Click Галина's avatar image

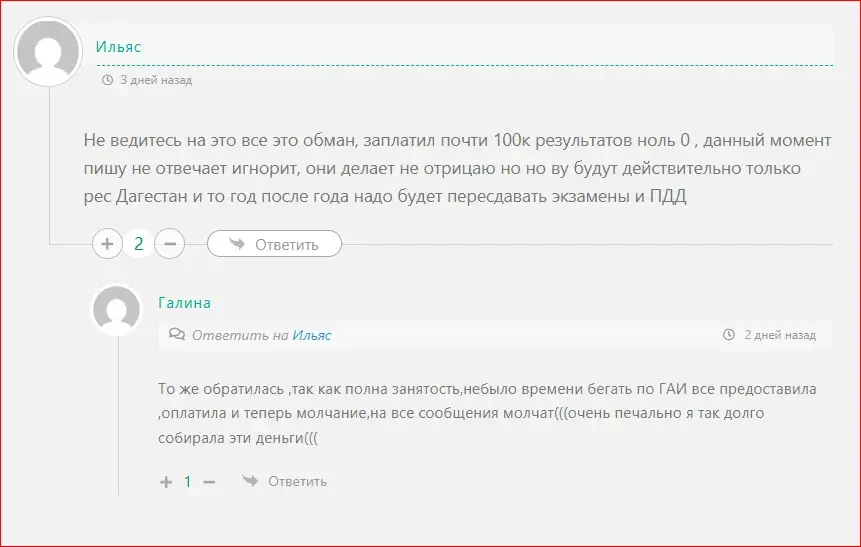(116, 310)
